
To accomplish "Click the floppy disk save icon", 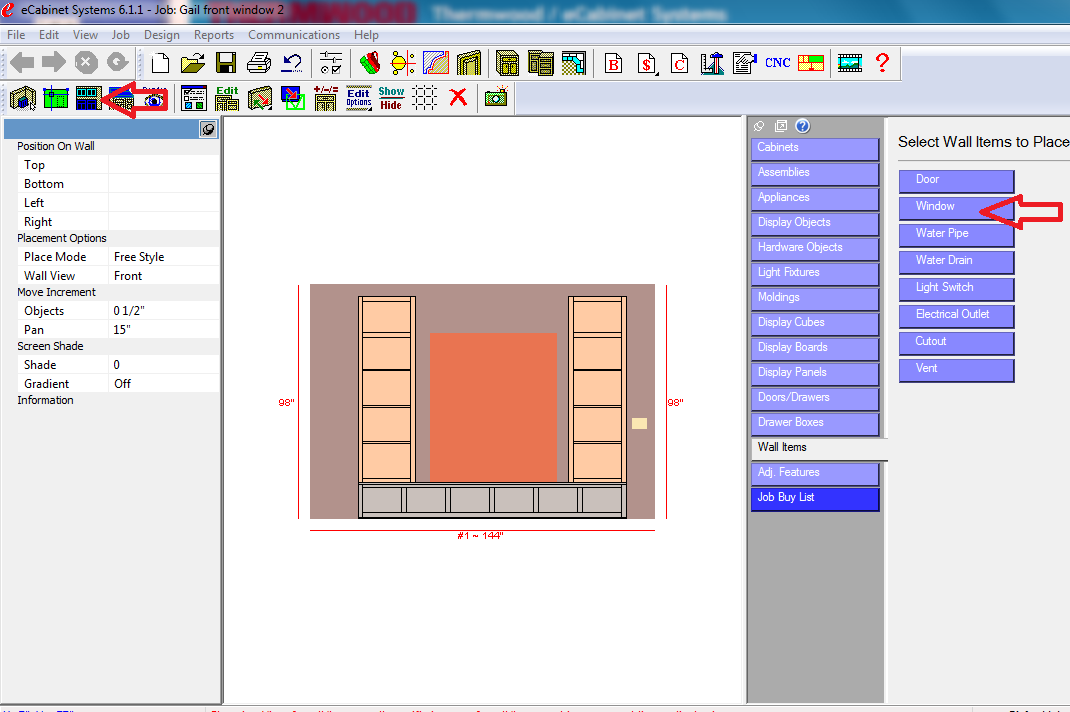I will [226, 63].
